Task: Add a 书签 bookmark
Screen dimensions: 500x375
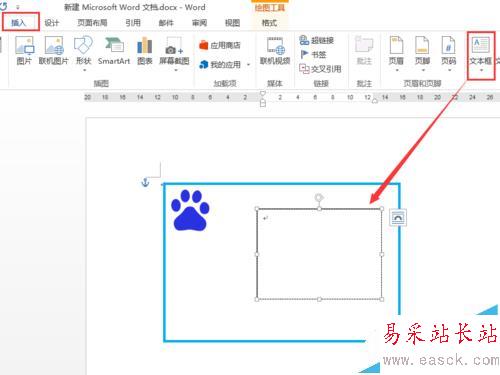Action: [x=313, y=54]
